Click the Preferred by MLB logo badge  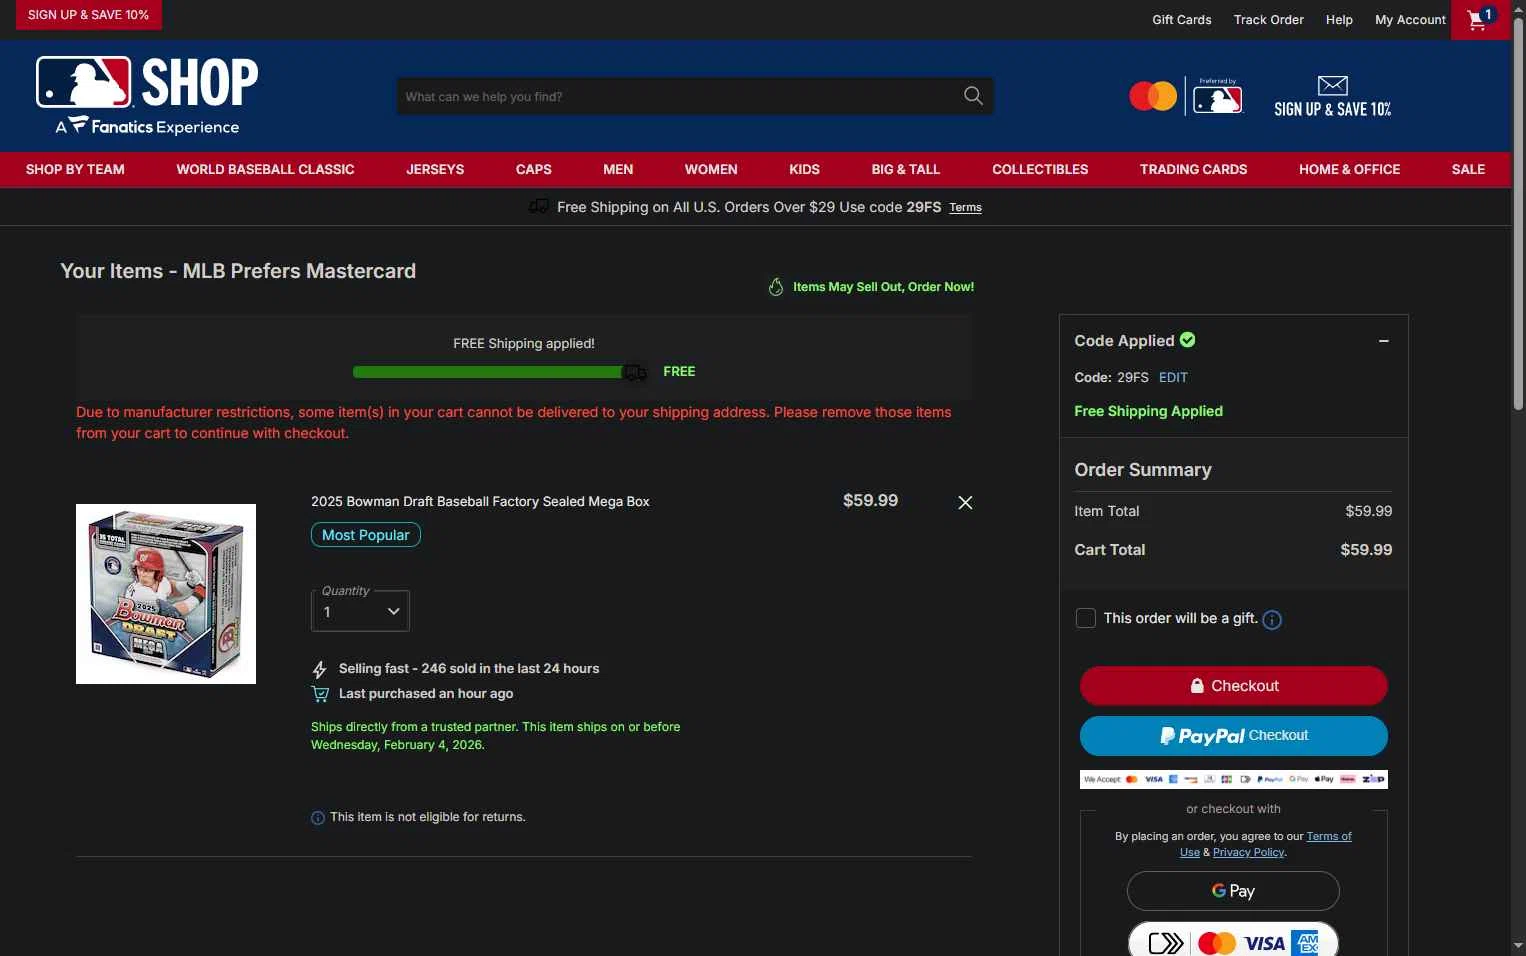1217,96
